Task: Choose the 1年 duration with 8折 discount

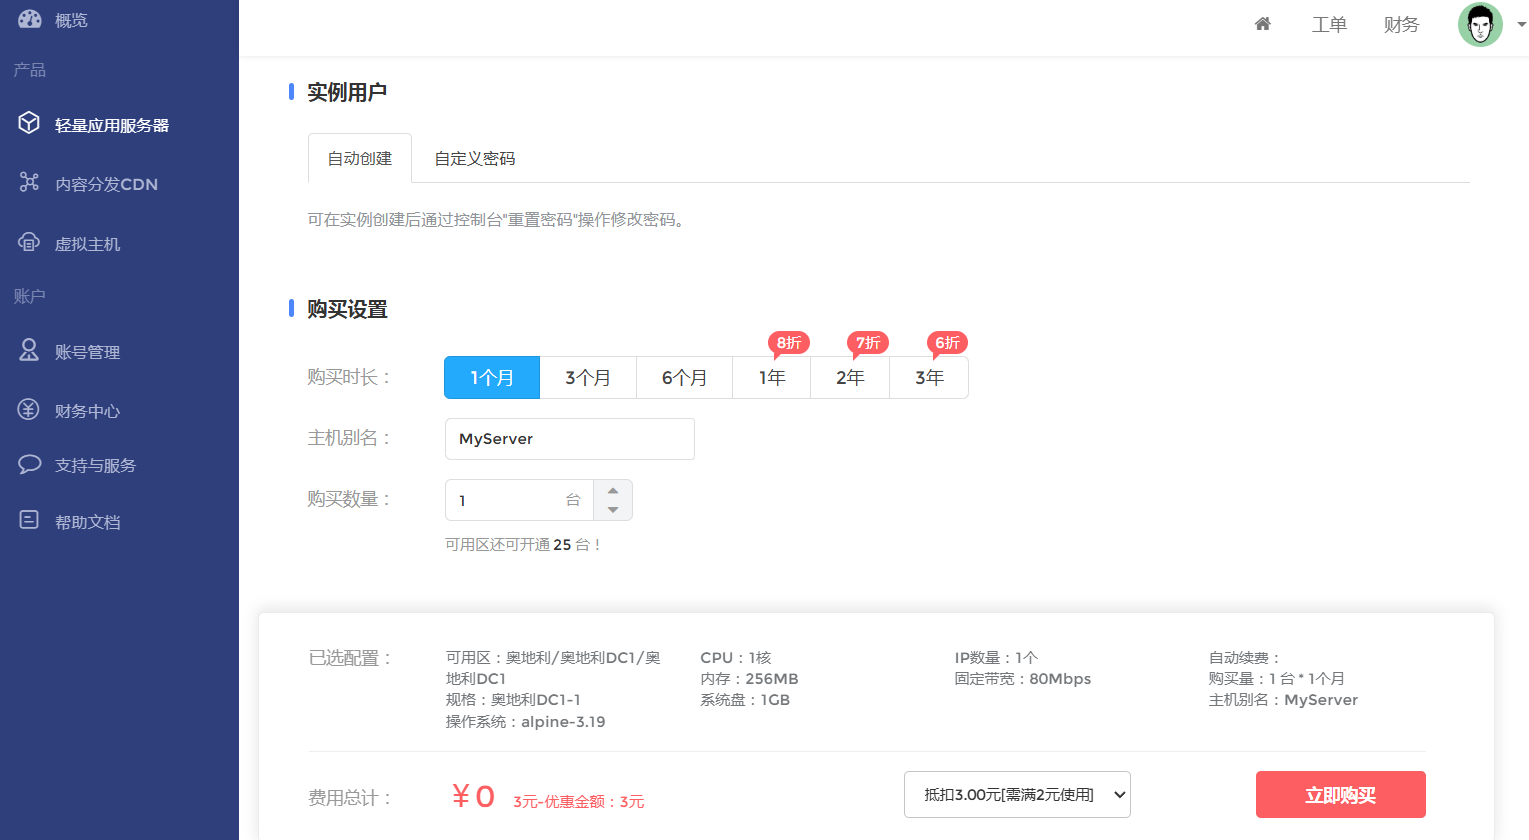Action: (x=771, y=377)
